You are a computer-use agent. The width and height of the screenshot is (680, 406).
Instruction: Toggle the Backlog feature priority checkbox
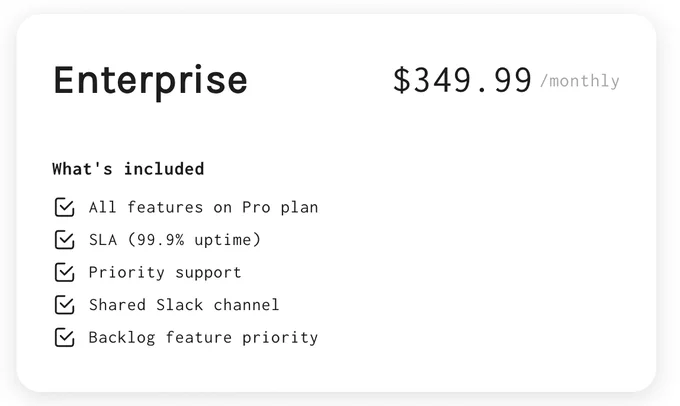click(x=65, y=337)
